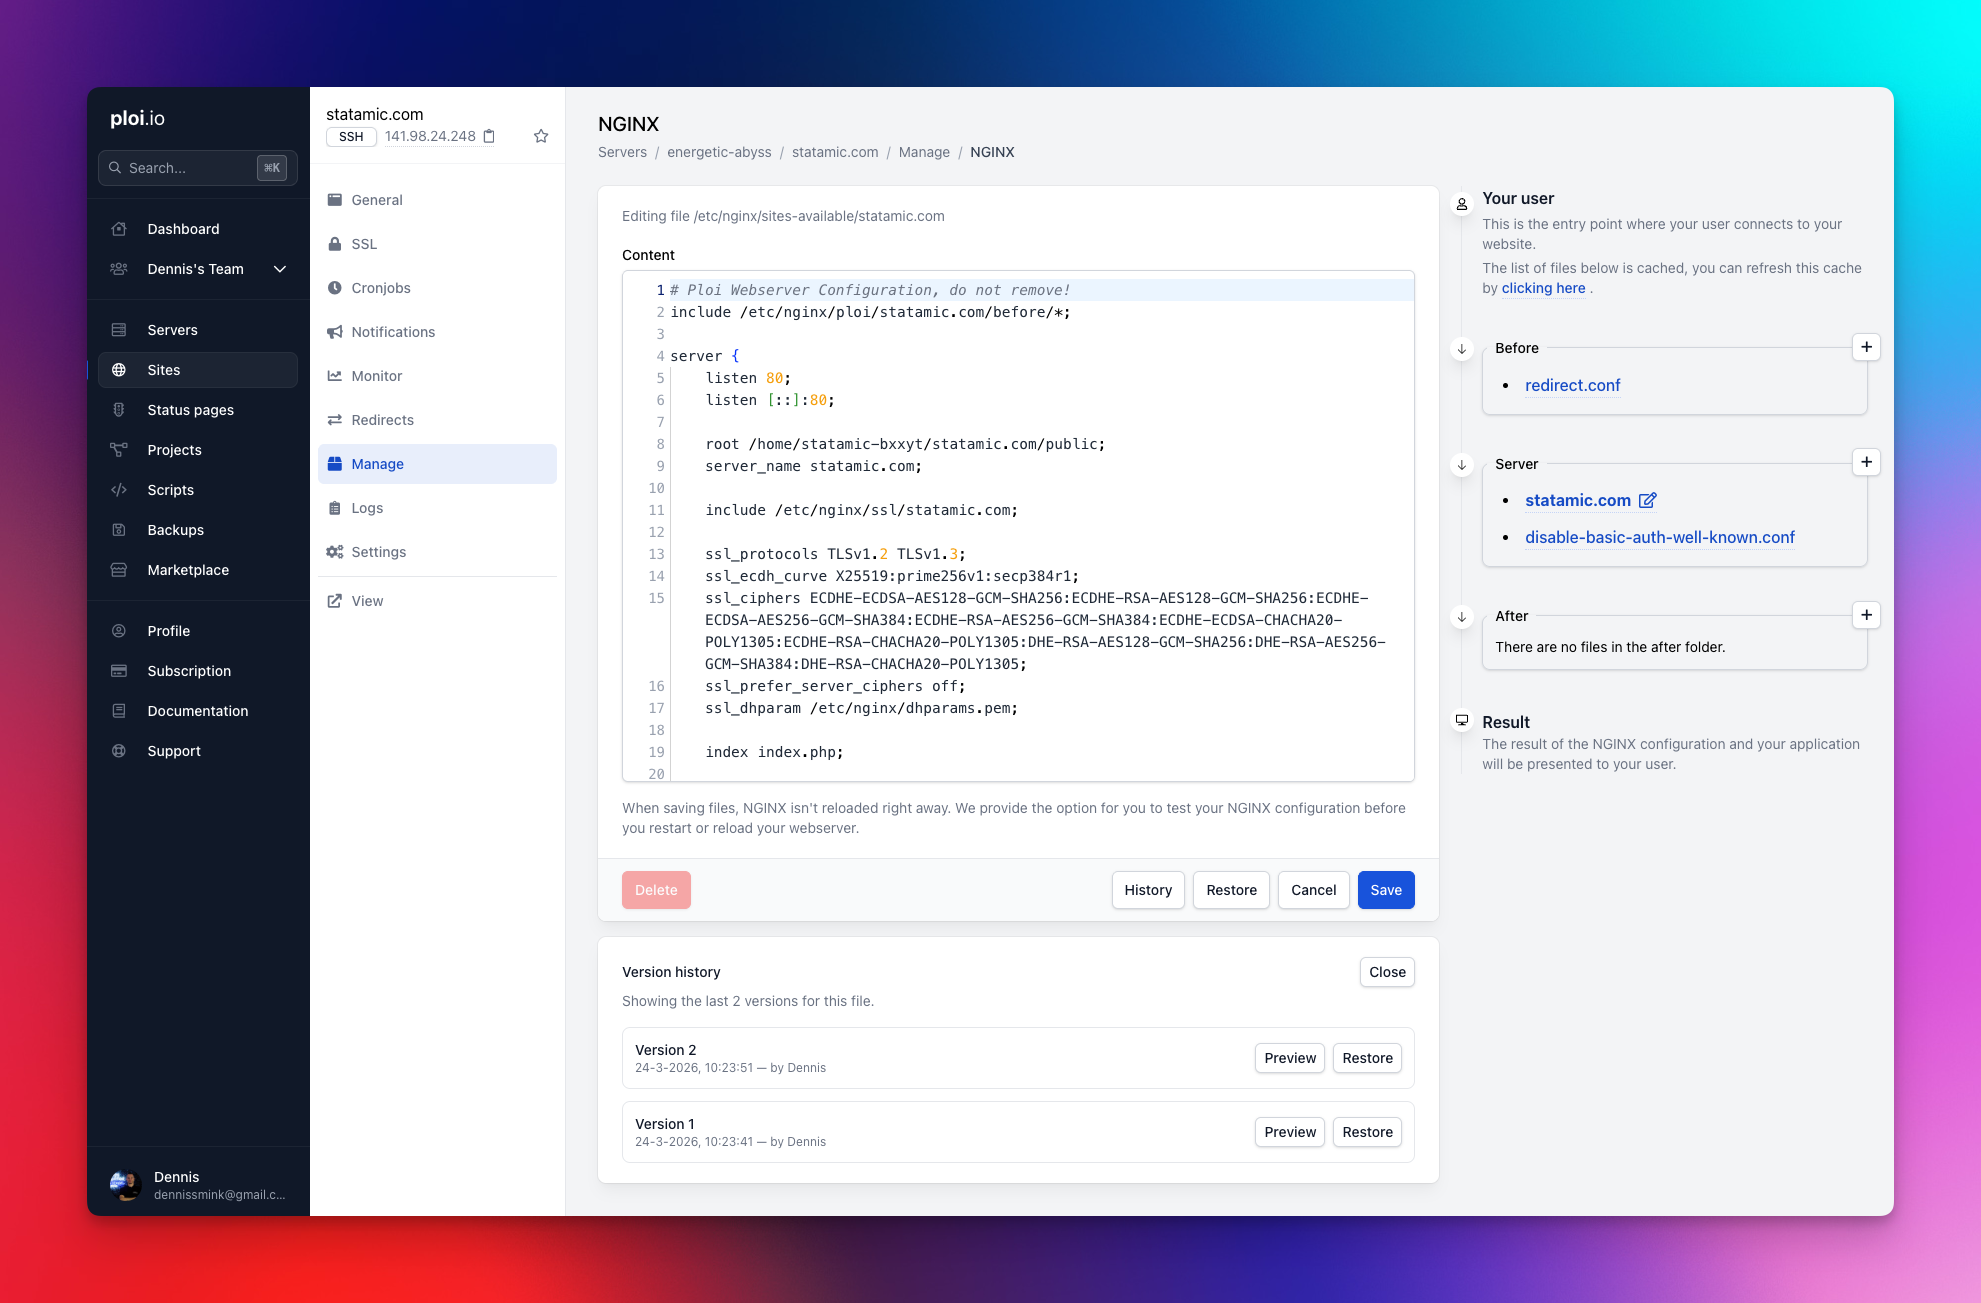
Task: Open the Dashboard from the sidebar
Action: 183,229
